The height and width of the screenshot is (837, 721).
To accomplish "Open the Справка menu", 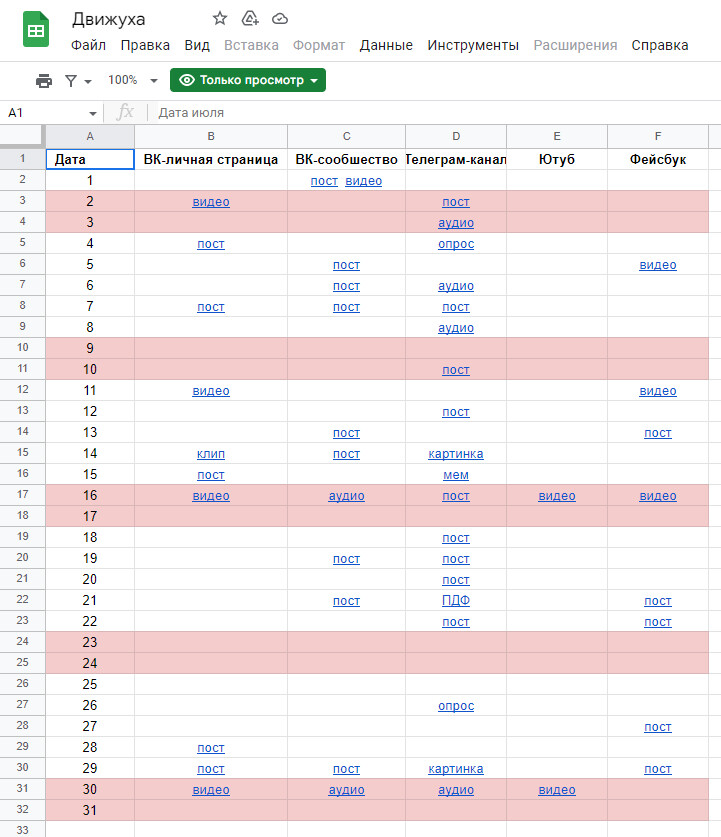I will point(660,45).
